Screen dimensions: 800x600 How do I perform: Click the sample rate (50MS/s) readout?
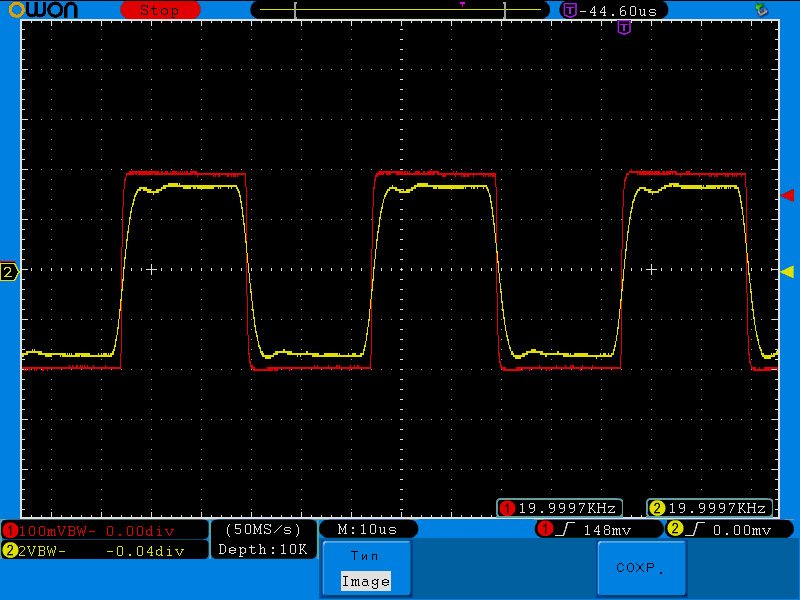[263, 530]
